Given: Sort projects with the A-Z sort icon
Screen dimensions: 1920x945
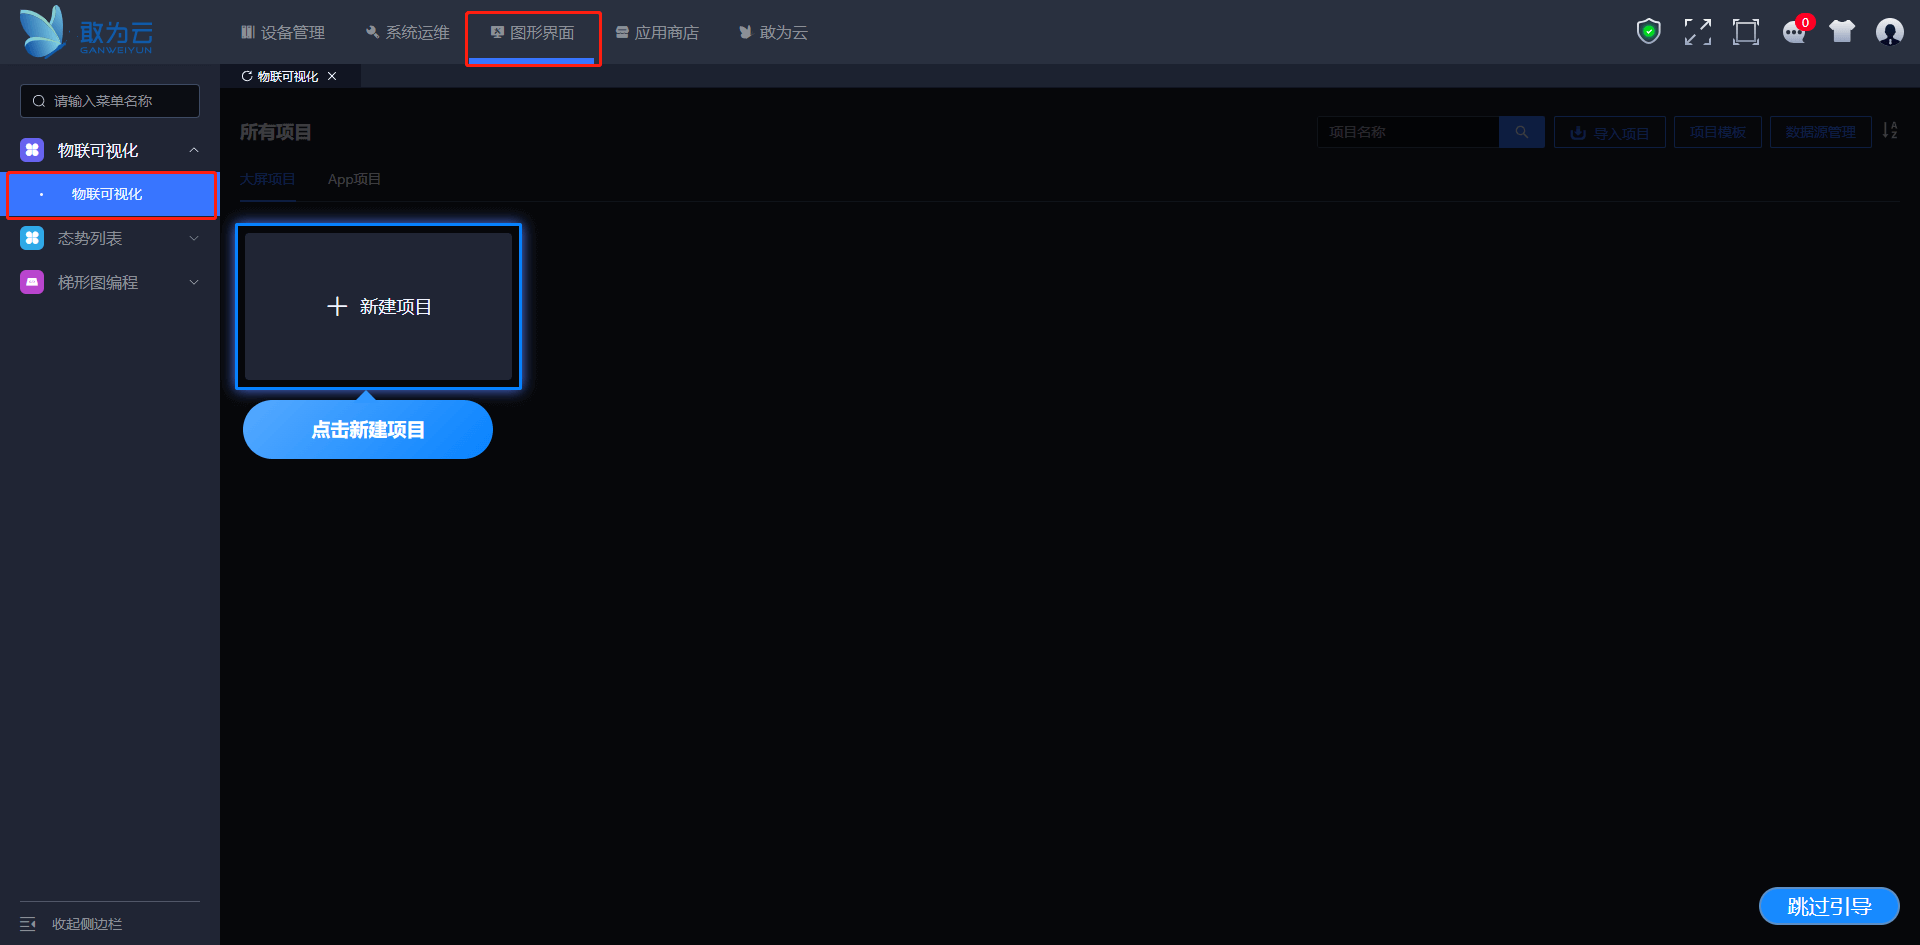Looking at the screenshot, I should tap(1889, 131).
